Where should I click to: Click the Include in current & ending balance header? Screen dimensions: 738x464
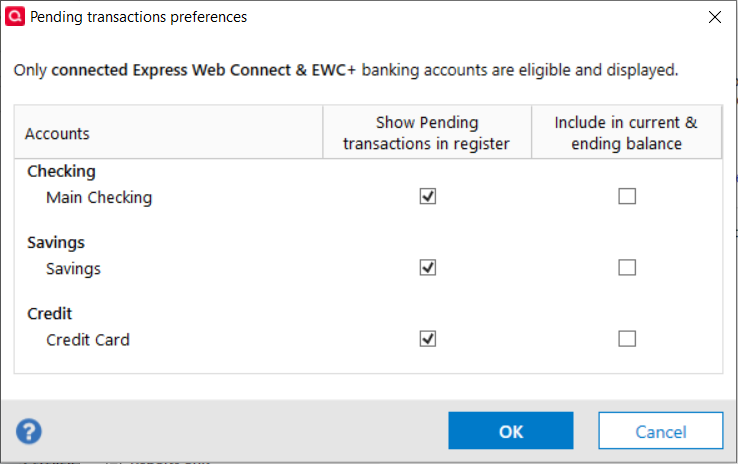pos(626,133)
